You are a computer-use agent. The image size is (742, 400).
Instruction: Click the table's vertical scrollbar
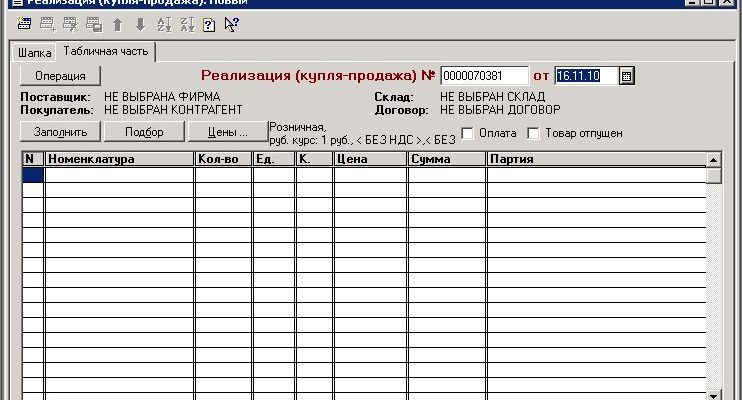point(714,280)
